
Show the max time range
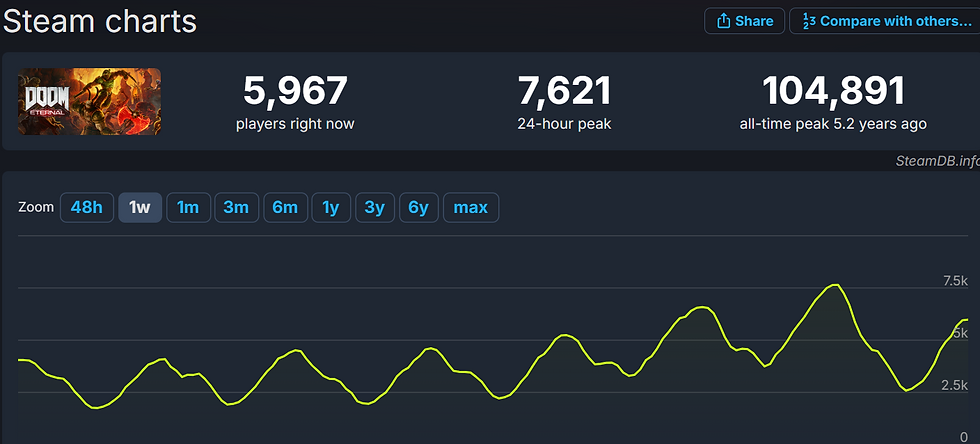pos(471,208)
